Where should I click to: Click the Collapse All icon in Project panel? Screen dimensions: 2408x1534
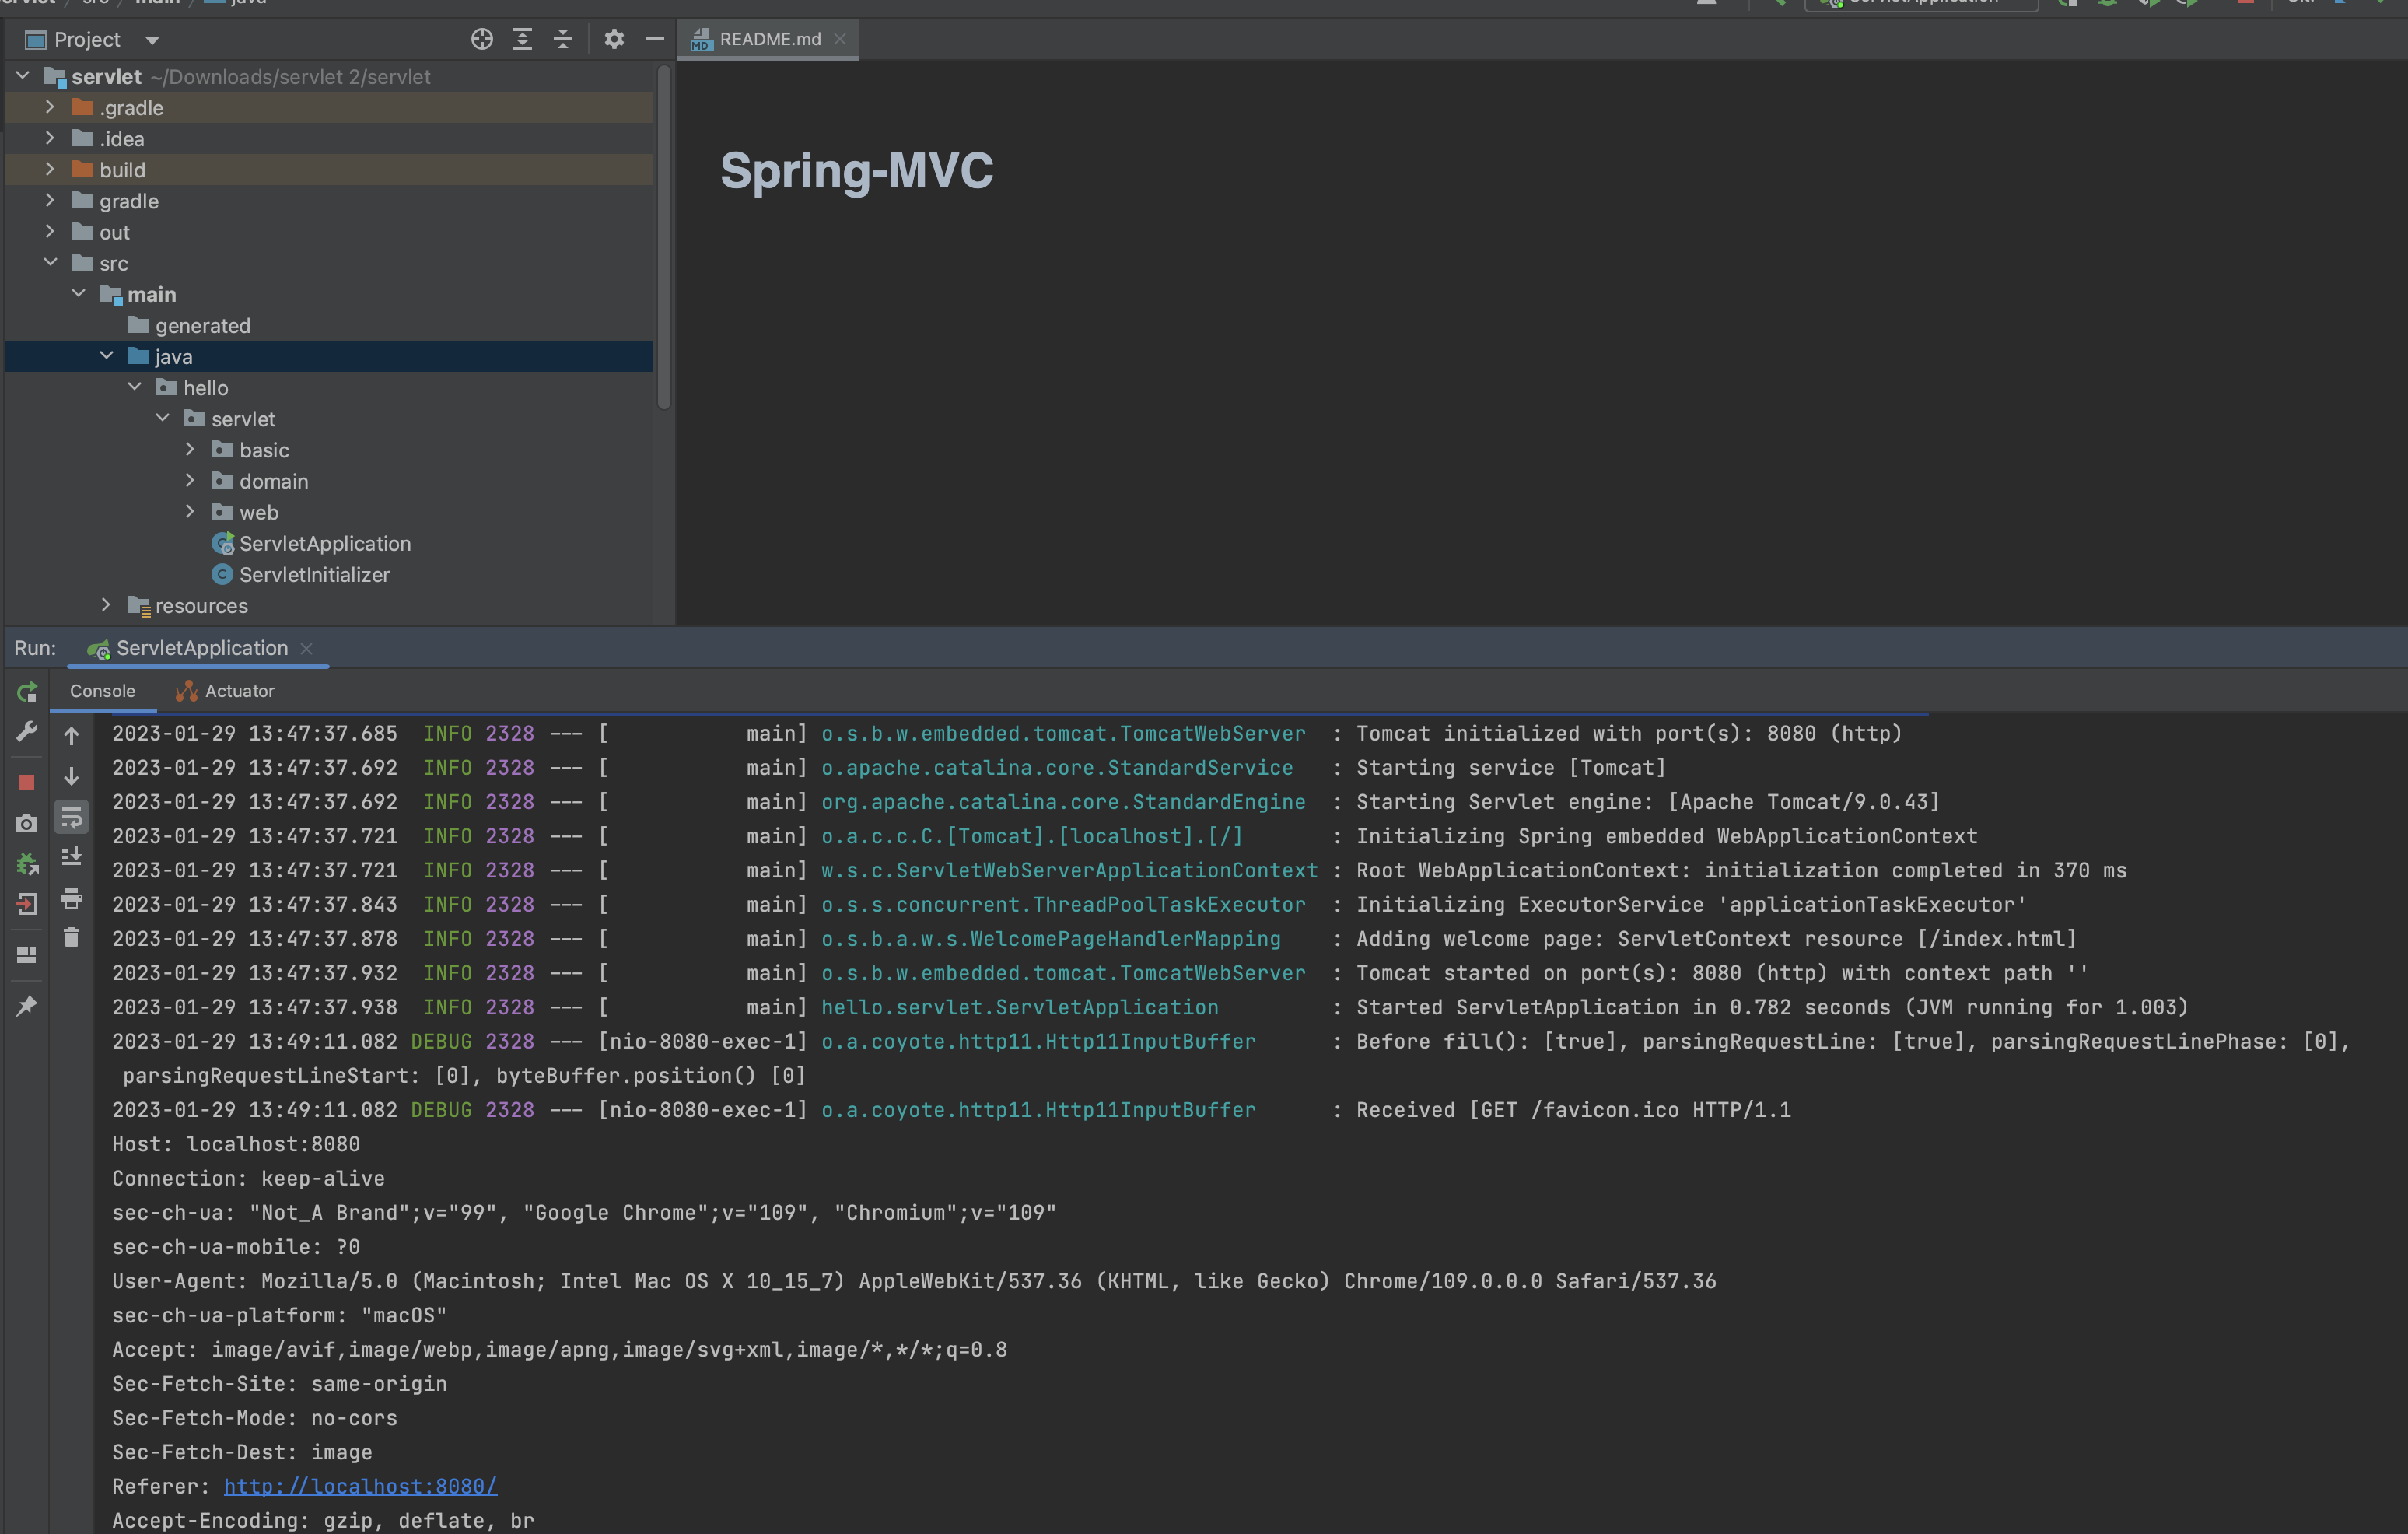click(563, 39)
